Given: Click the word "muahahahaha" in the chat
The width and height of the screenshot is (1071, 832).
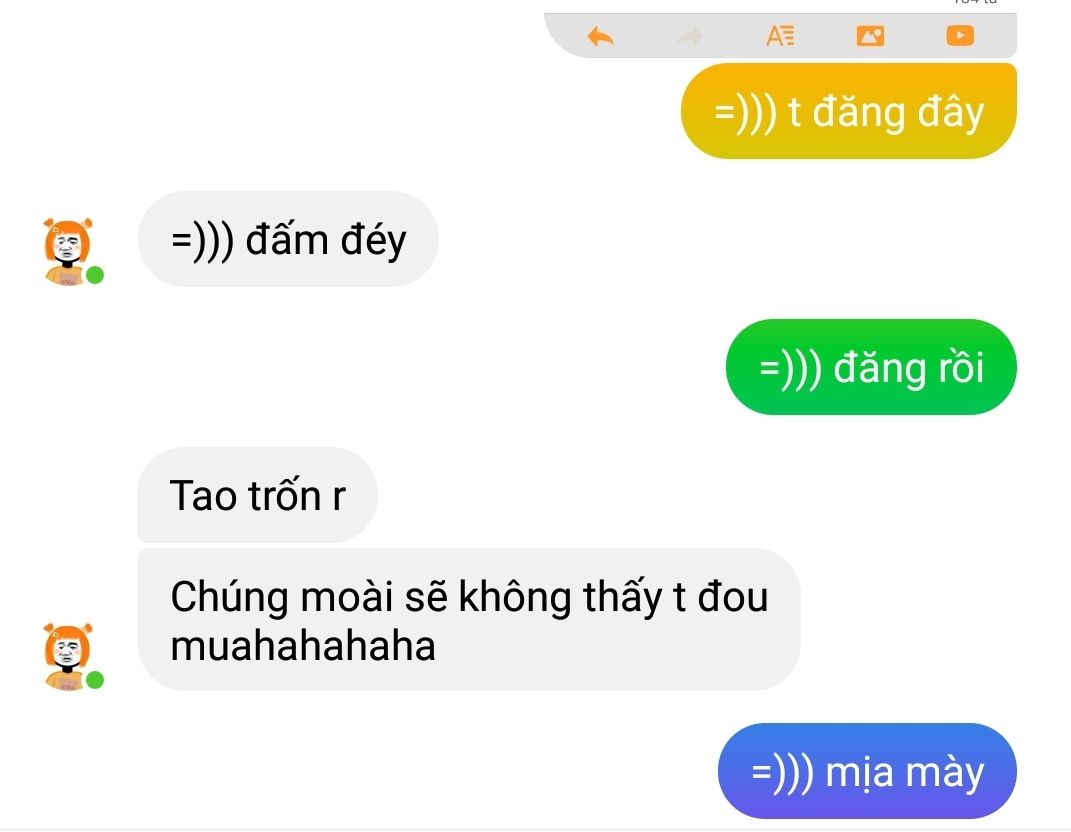Looking at the screenshot, I should pyautogui.click(x=303, y=646).
